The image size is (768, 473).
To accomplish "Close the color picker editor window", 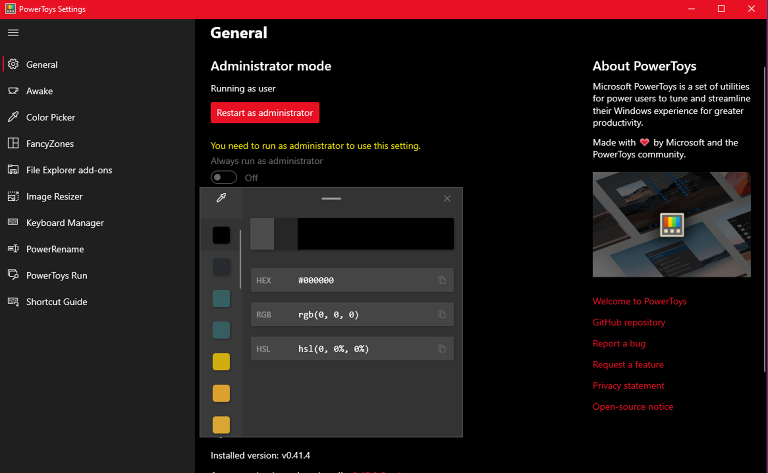I will 447,198.
